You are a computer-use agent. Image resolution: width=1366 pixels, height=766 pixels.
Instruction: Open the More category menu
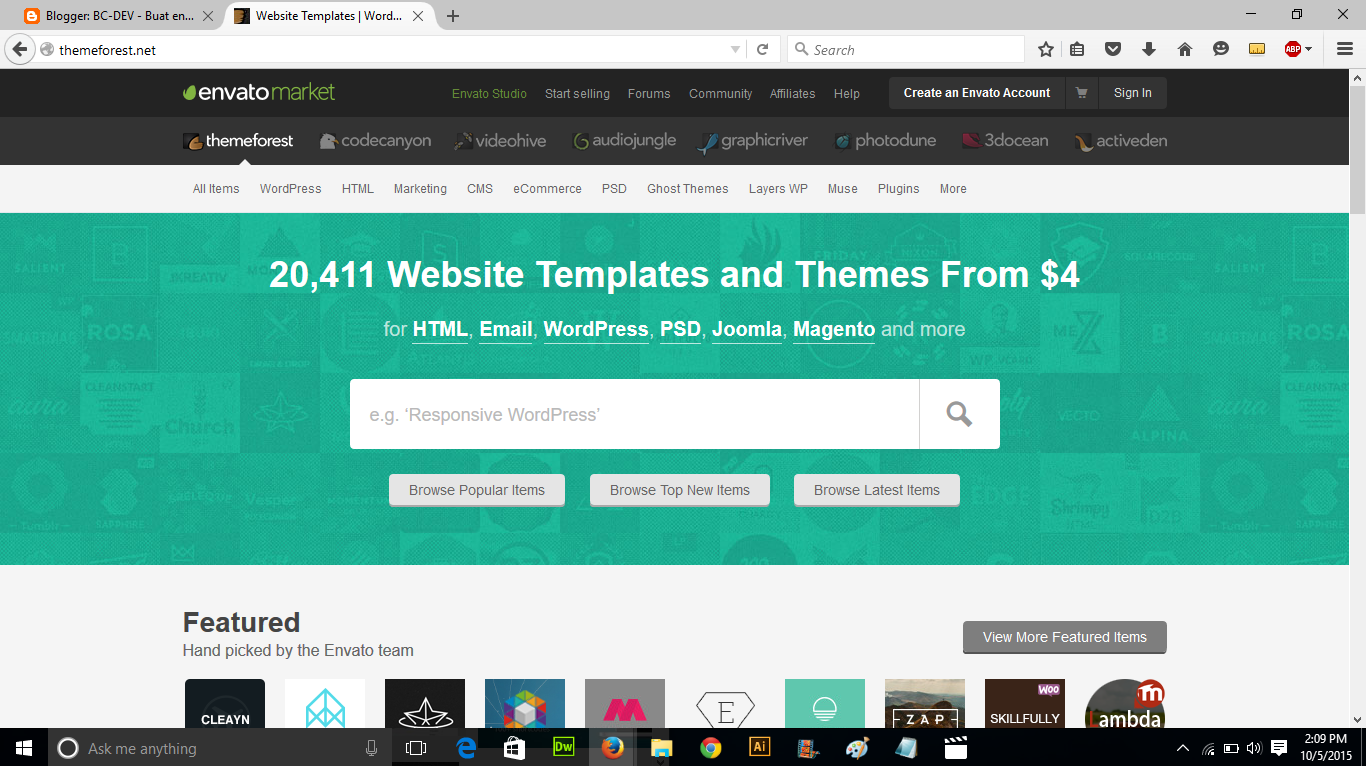coord(953,189)
